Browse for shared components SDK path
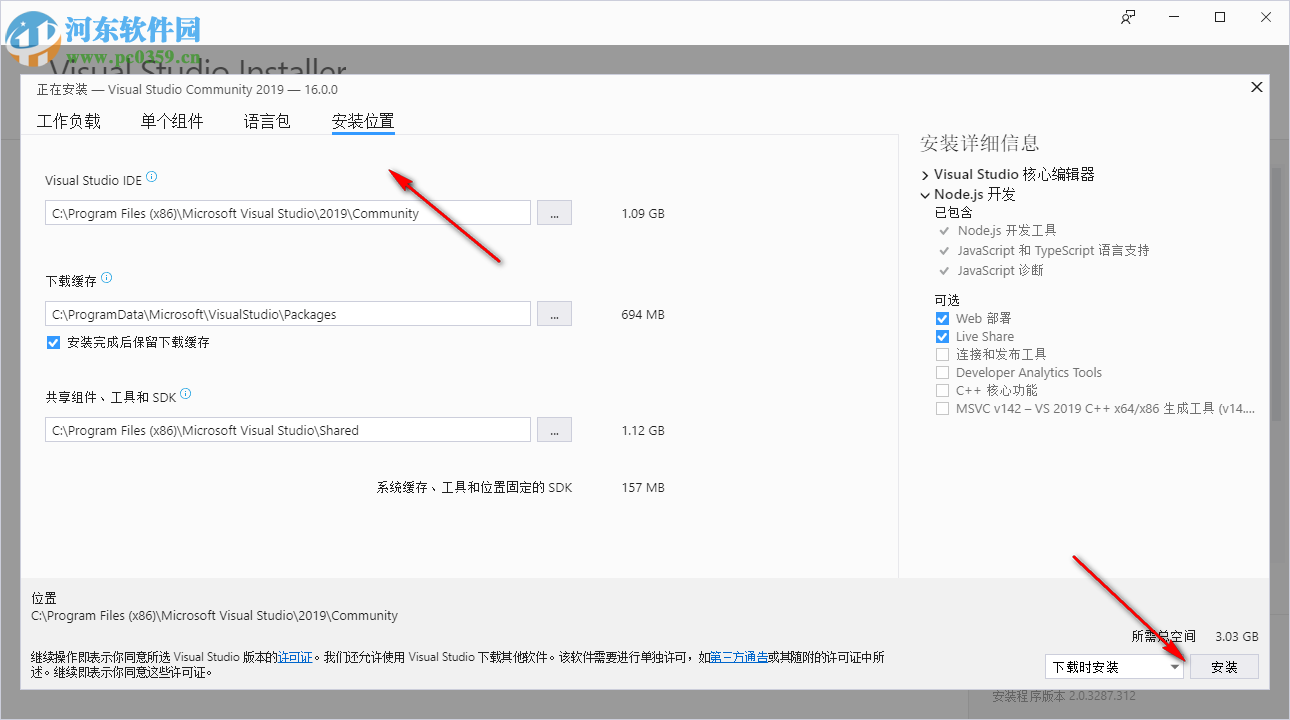 click(x=554, y=429)
